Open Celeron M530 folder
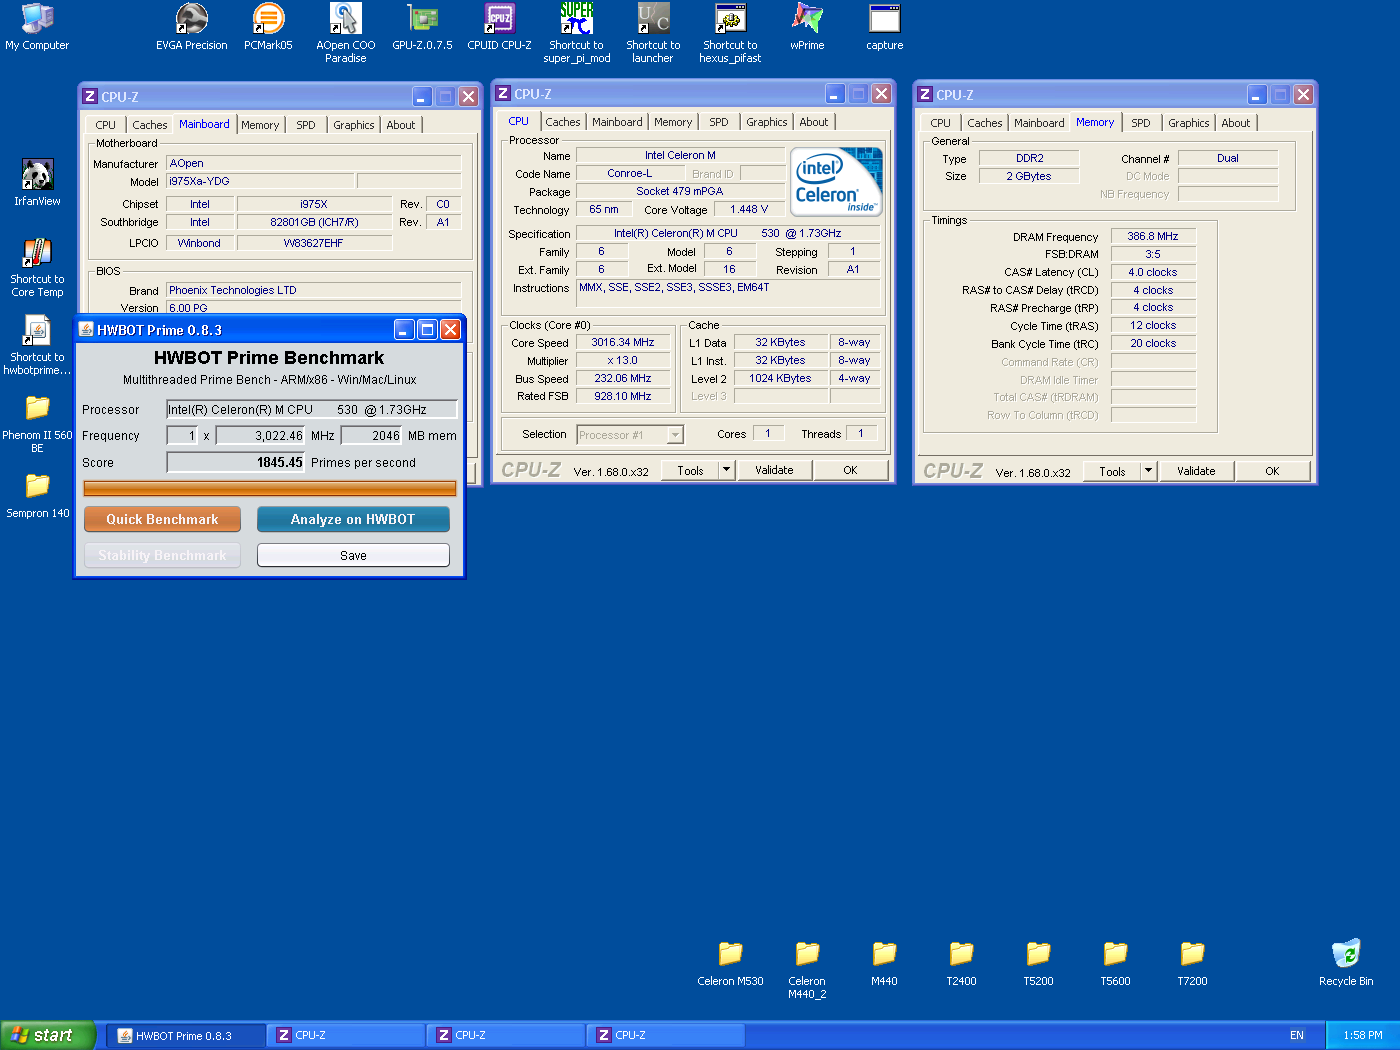Screen dimensions: 1400x1050 (x=730, y=964)
